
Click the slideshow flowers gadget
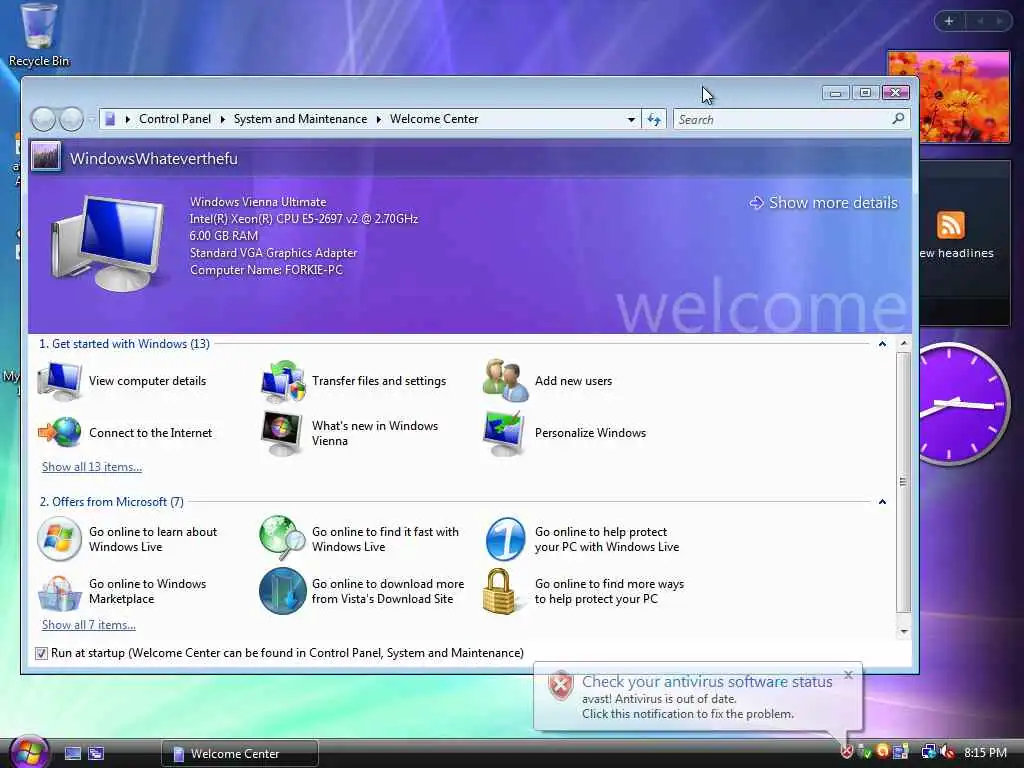pyautogui.click(x=949, y=97)
